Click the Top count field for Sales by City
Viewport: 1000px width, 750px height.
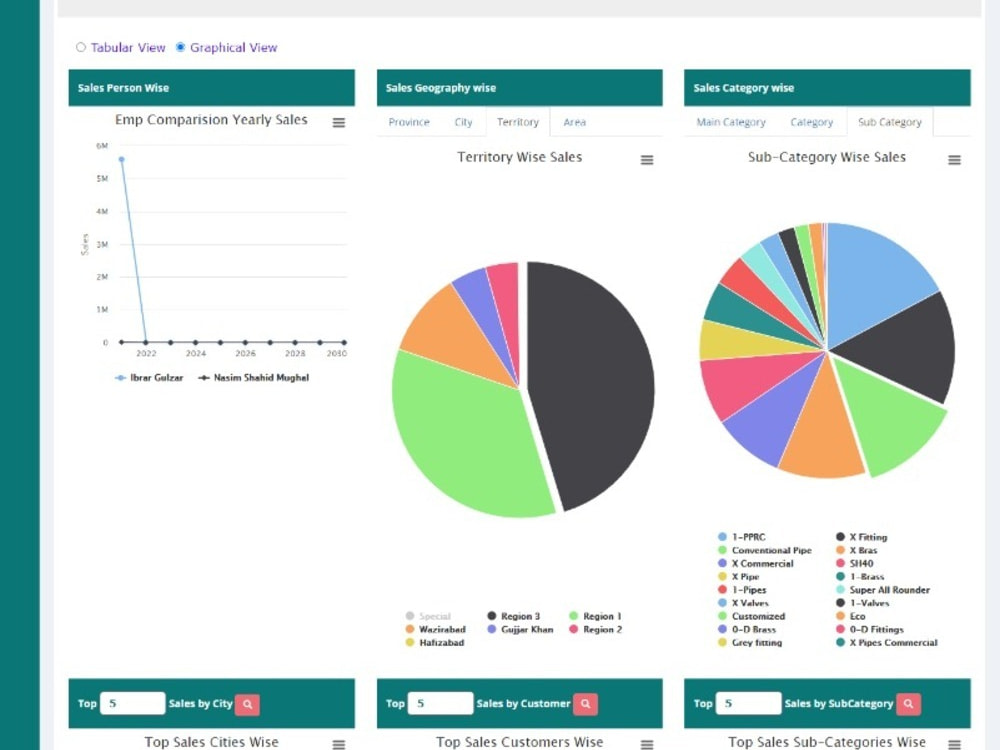tap(133, 703)
